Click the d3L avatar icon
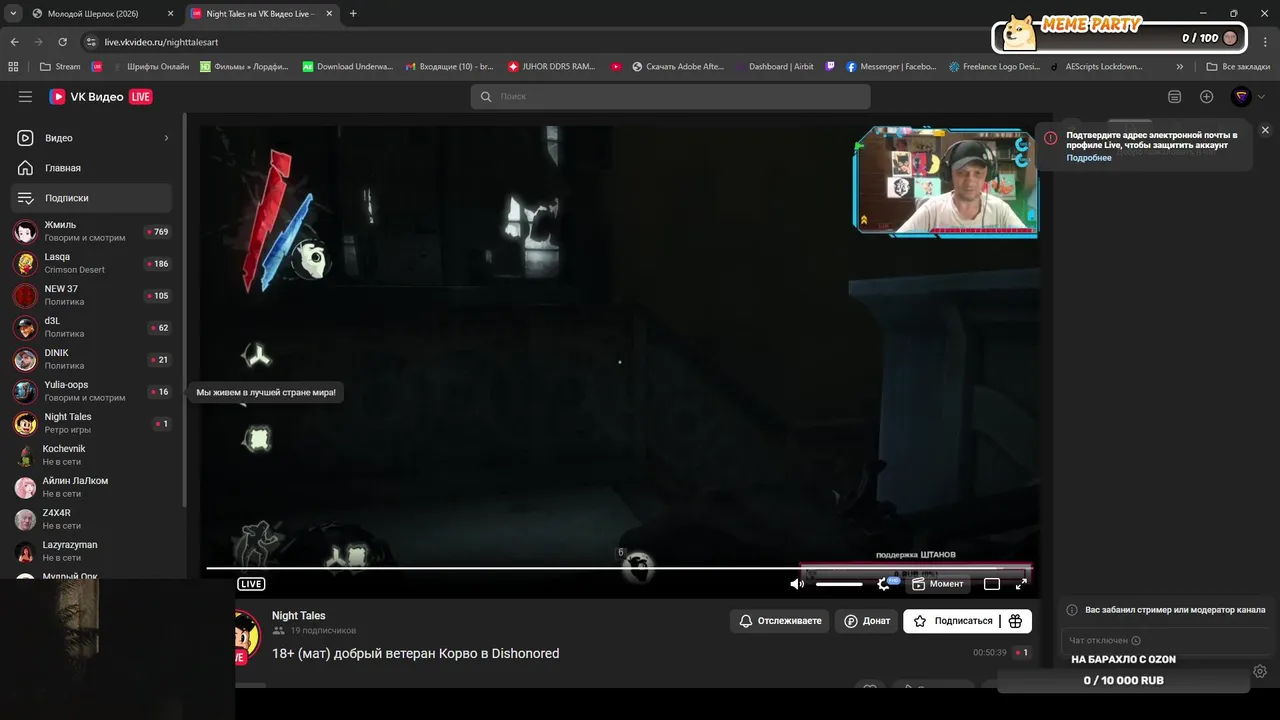Image resolution: width=1280 pixels, height=720 pixels. pyautogui.click(x=25, y=328)
